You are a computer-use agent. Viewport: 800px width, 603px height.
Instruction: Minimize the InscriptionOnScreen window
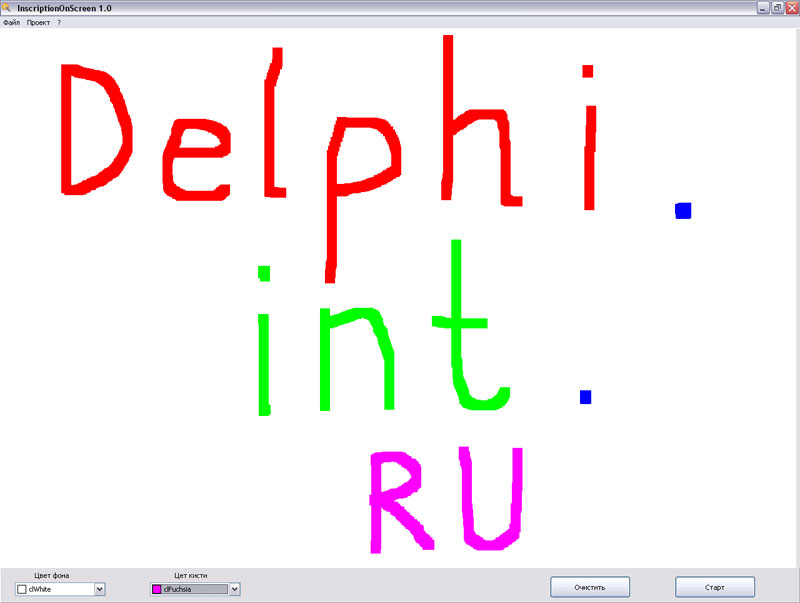(x=763, y=8)
